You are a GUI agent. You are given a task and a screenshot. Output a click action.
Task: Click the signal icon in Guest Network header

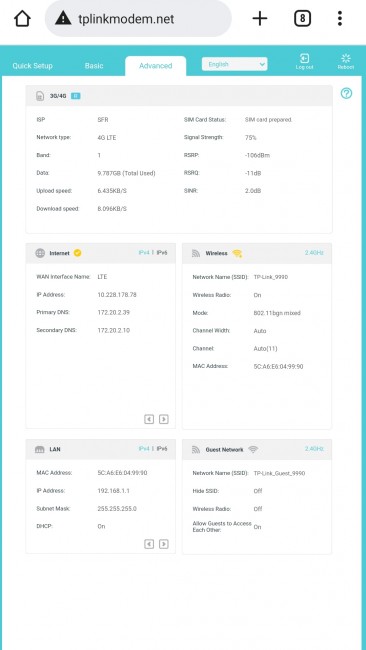pyautogui.click(x=196, y=449)
